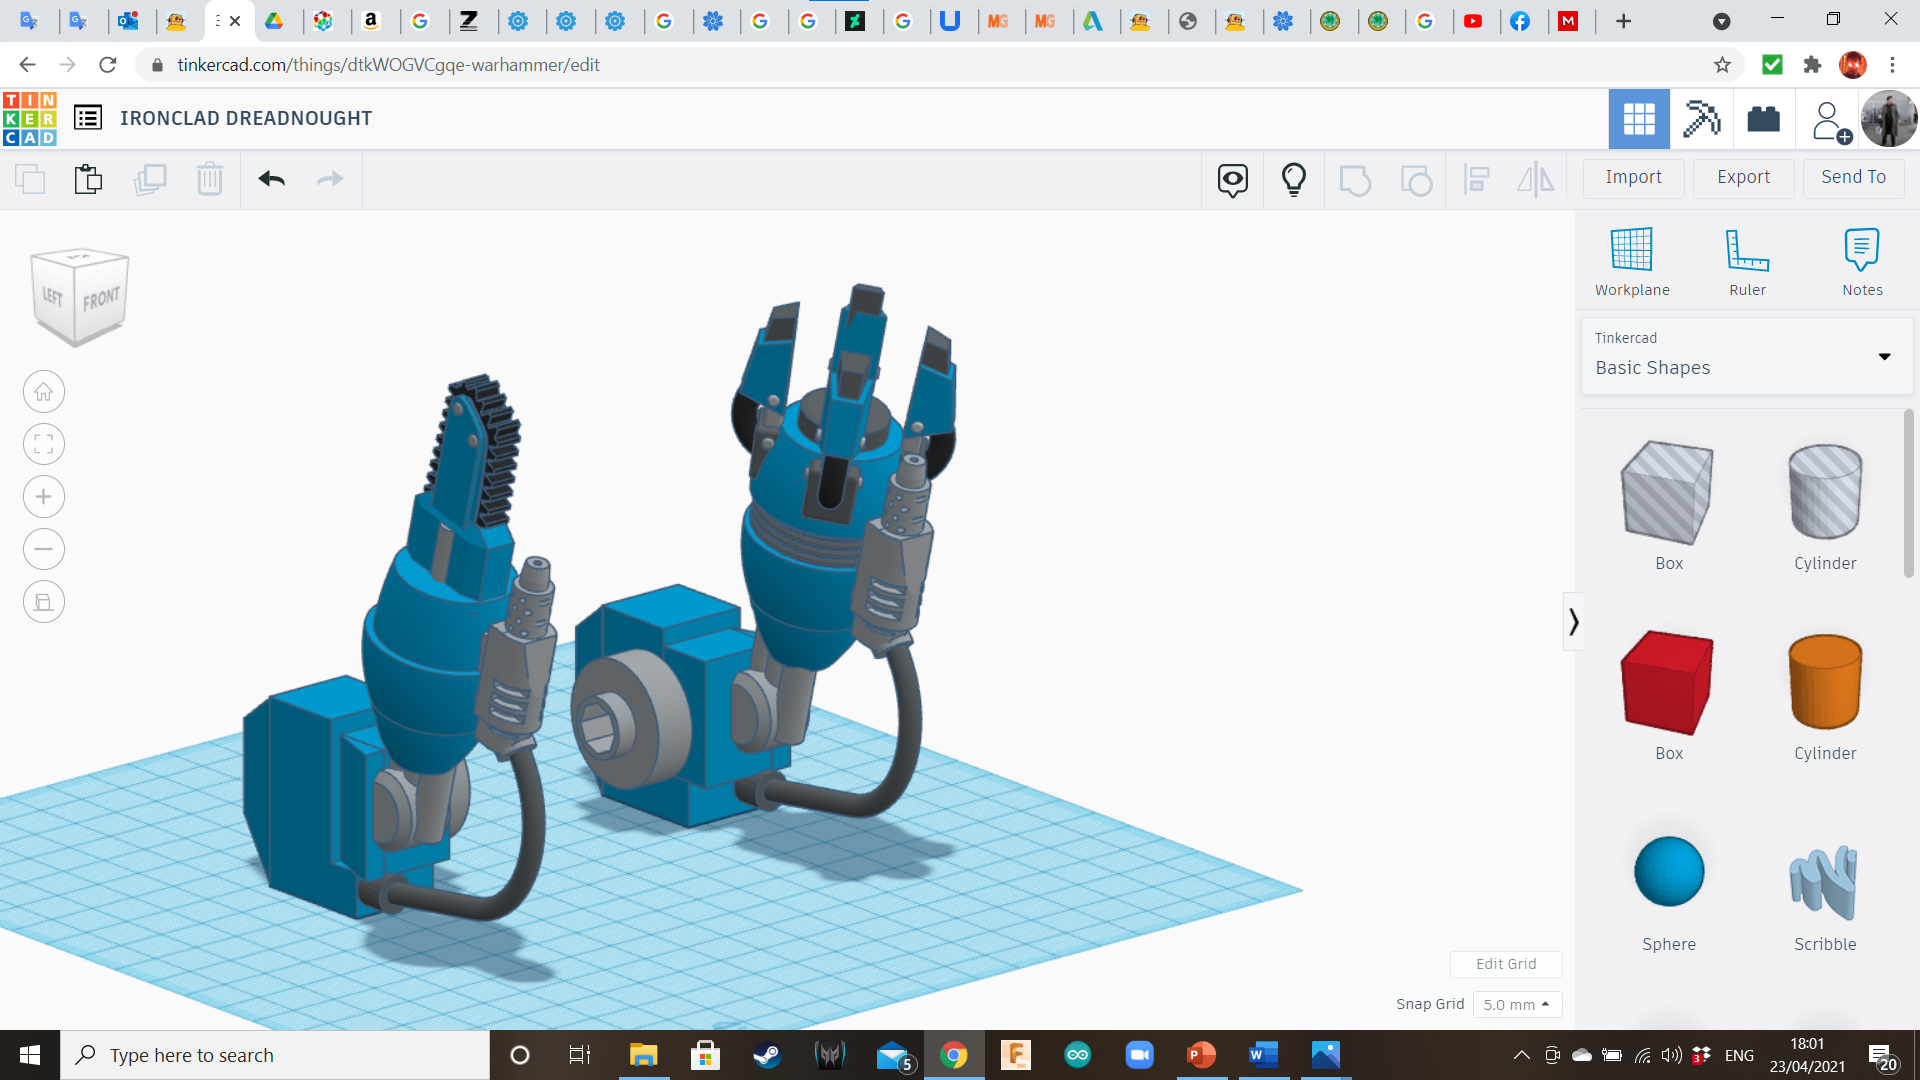Switch to Blocks mode pickaxe icon

pyautogui.click(x=1701, y=119)
